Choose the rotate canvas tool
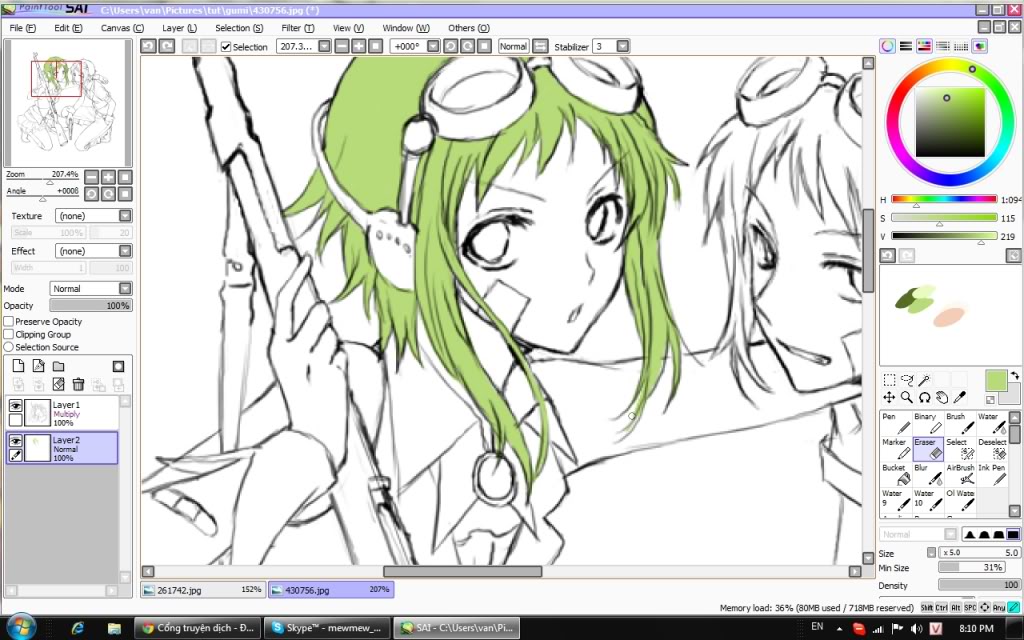 click(x=924, y=397)
